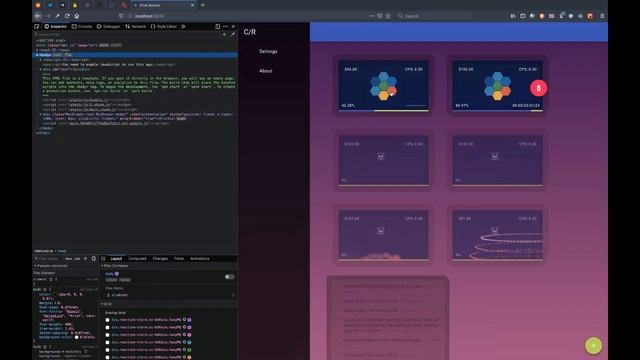Screen dimensions: 640x360
Task: Click the browser back arrow
Action: 38,16
